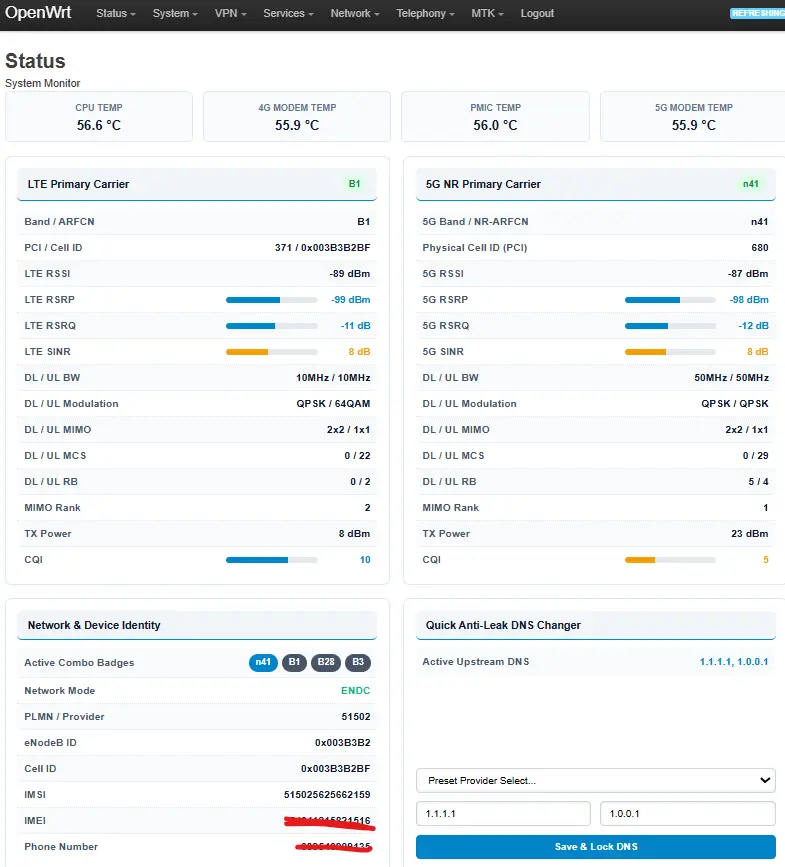
Task: Click the 5G CQI progress bar
Action: (670, 560)
